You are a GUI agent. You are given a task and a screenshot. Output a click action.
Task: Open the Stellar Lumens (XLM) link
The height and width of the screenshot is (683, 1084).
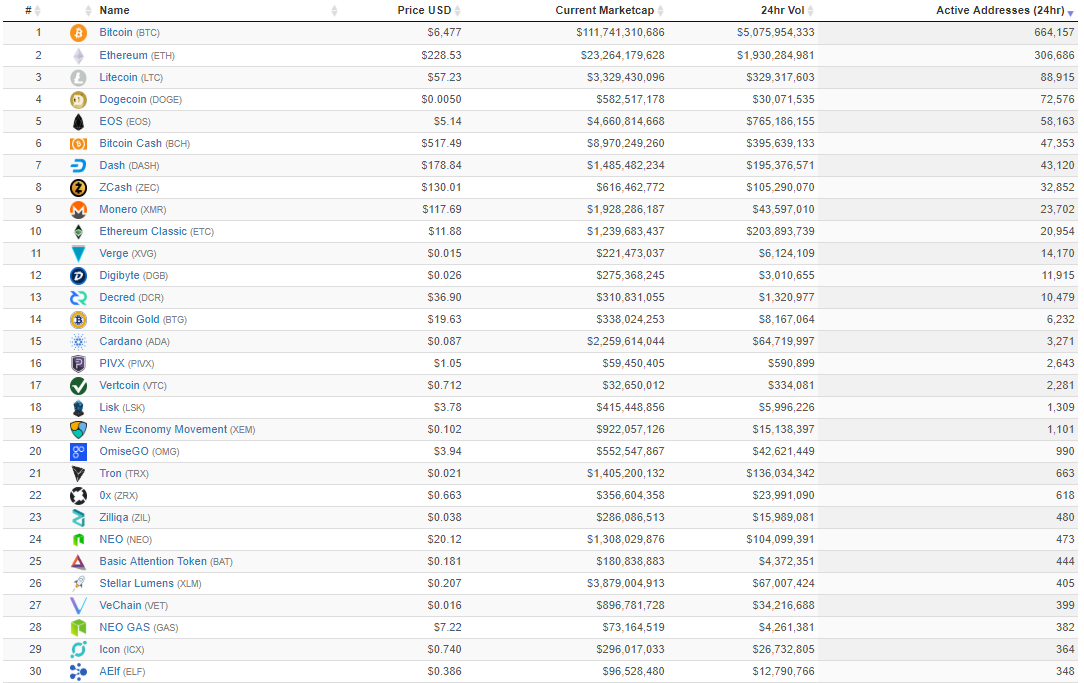[x=150, y=583]
